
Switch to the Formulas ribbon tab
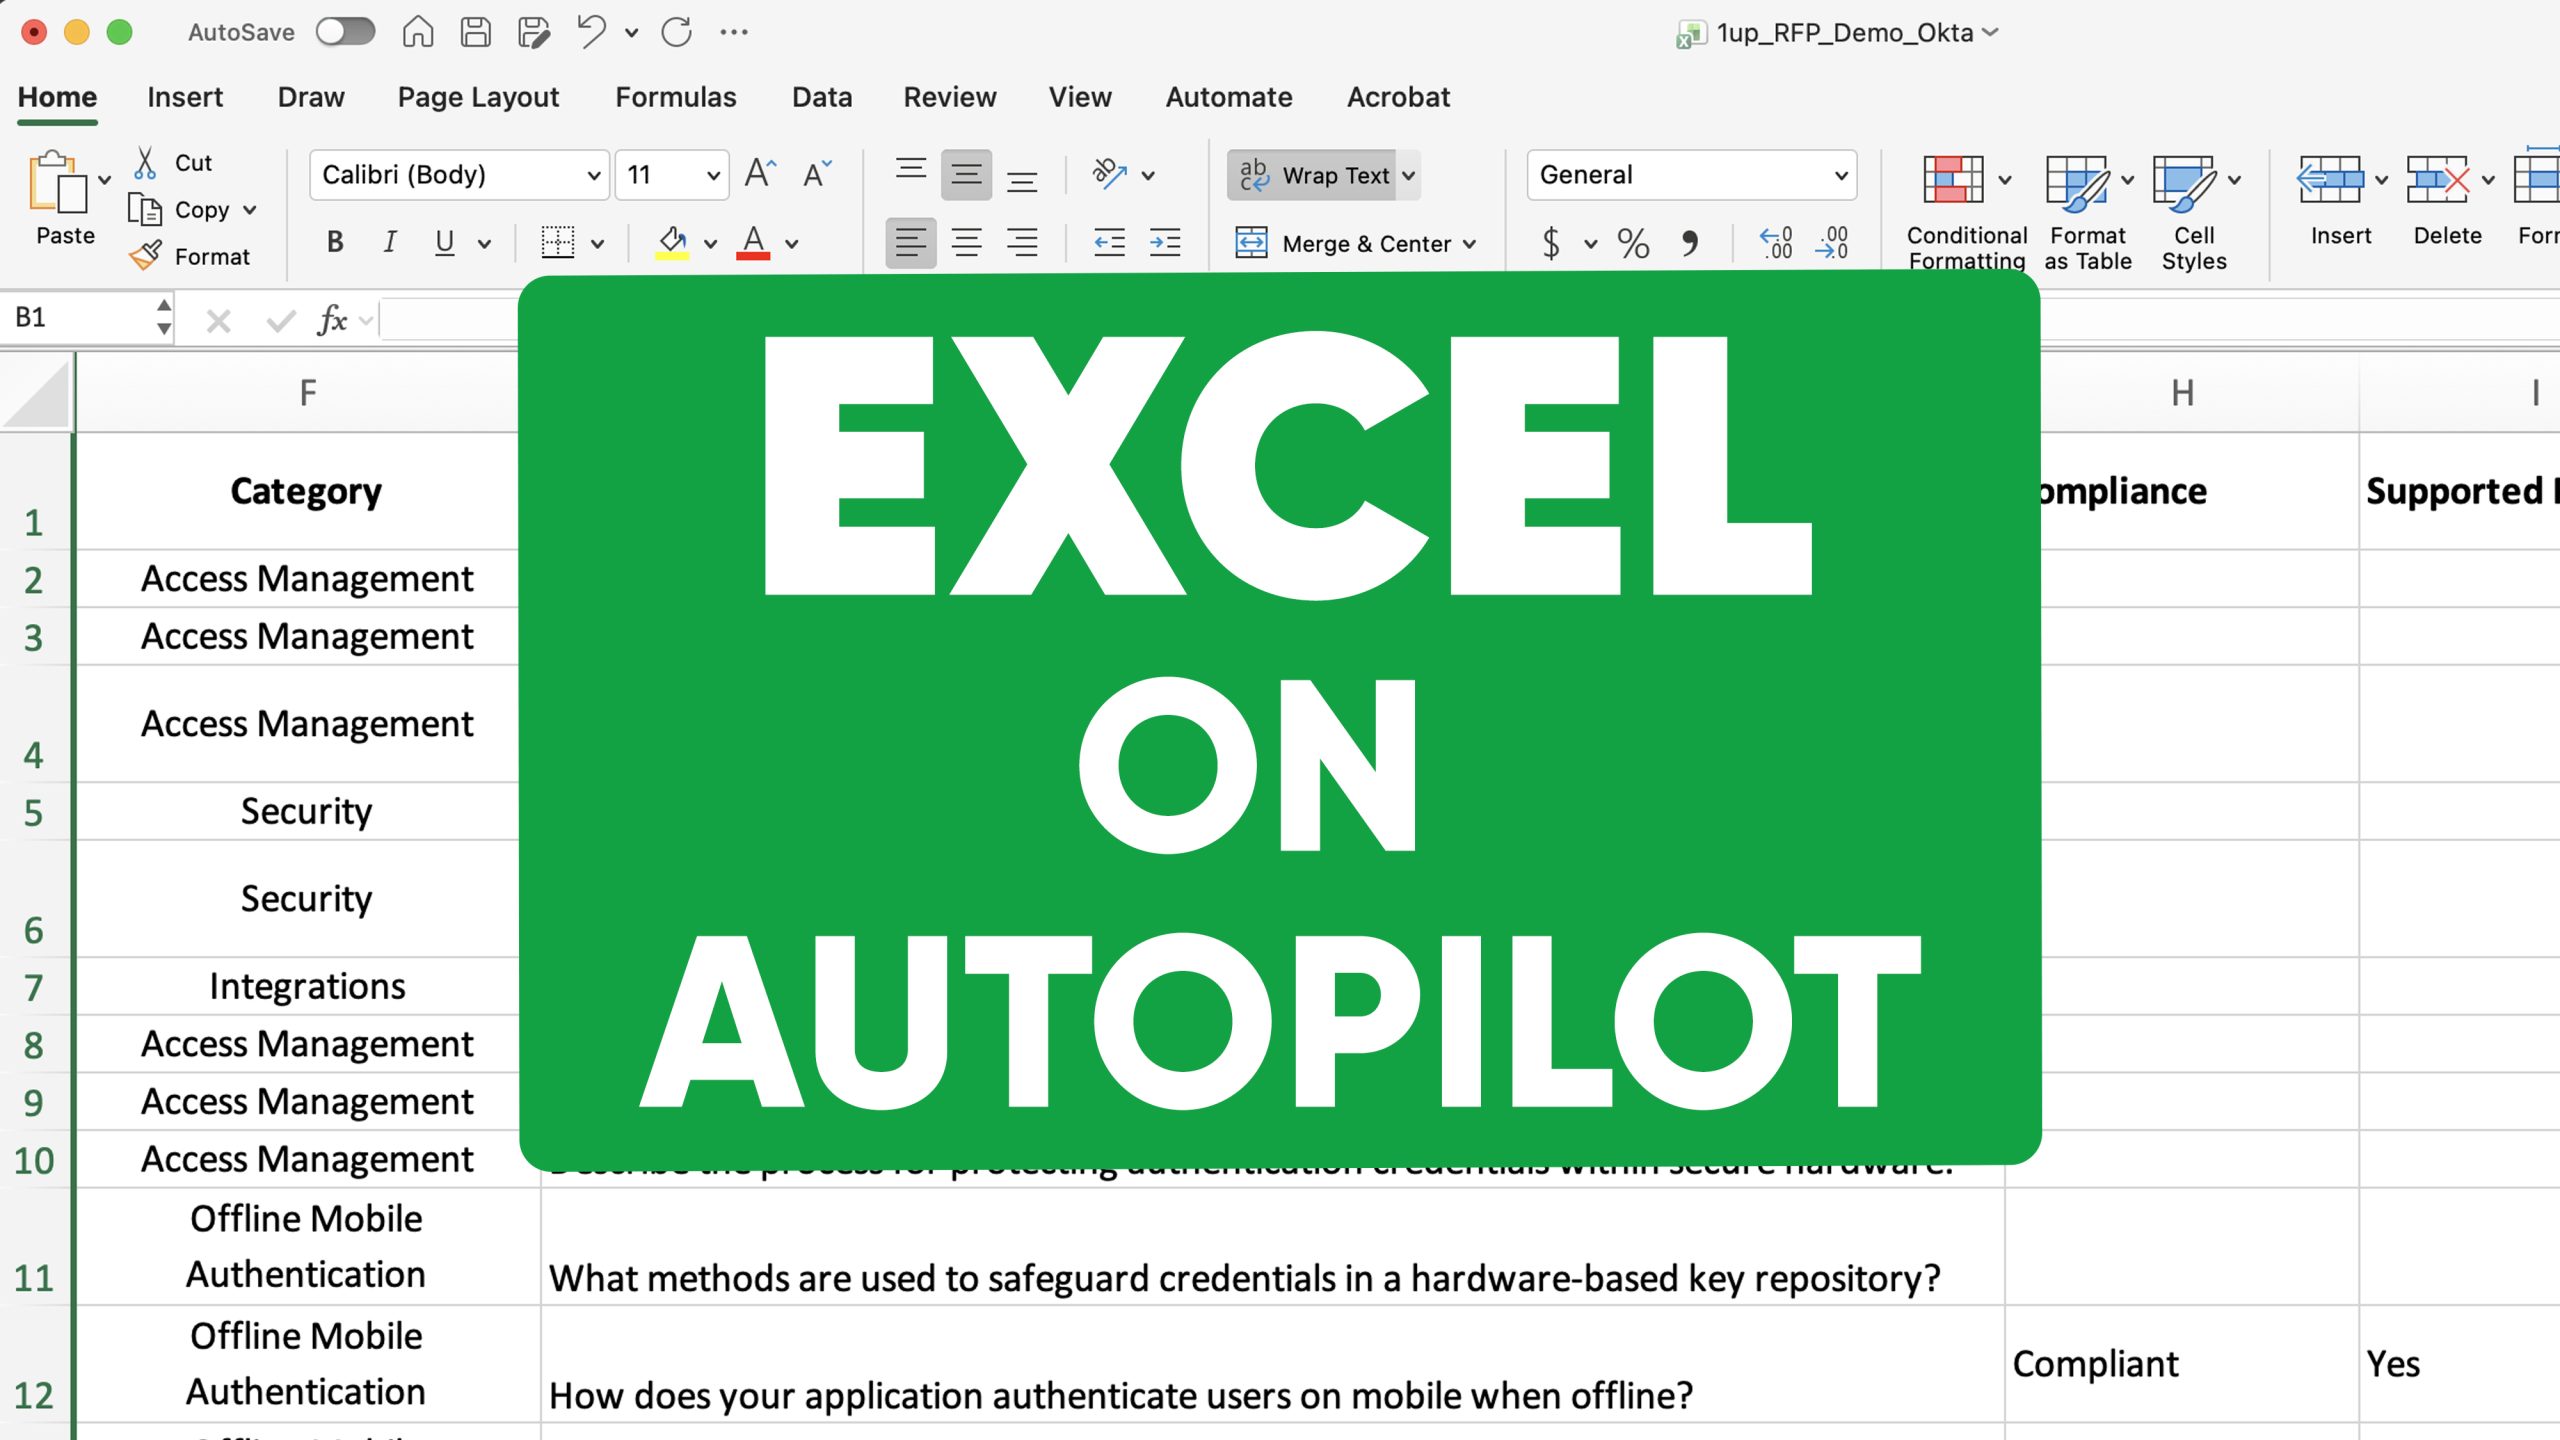676,96
